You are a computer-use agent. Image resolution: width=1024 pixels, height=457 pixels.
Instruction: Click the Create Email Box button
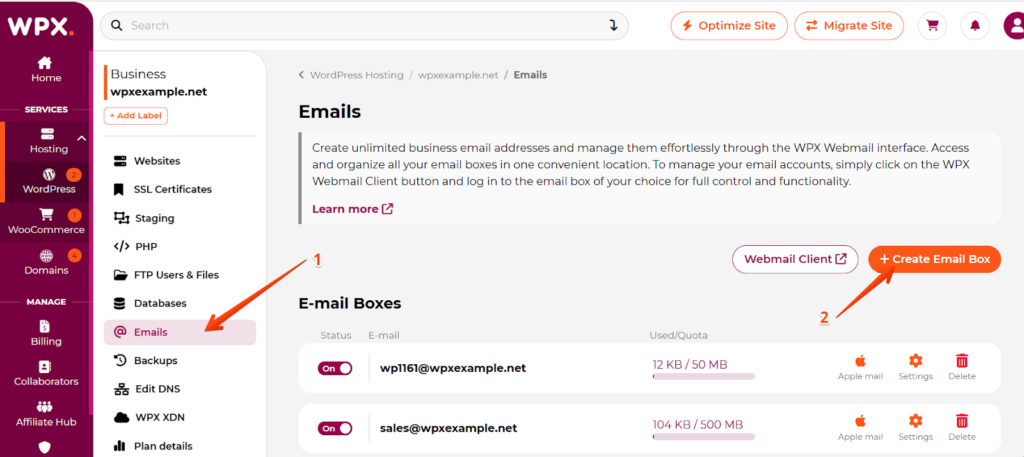coord(934,259)
